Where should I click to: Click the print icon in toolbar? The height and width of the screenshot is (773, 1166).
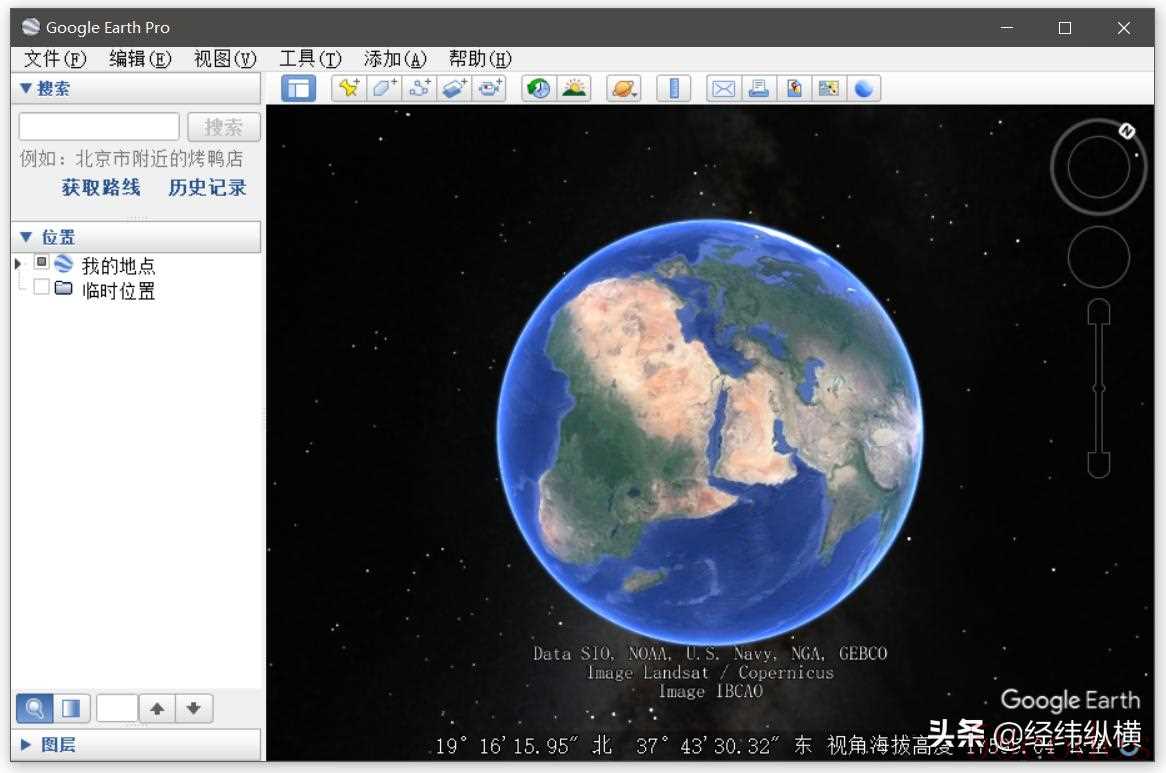coord(759,88)
